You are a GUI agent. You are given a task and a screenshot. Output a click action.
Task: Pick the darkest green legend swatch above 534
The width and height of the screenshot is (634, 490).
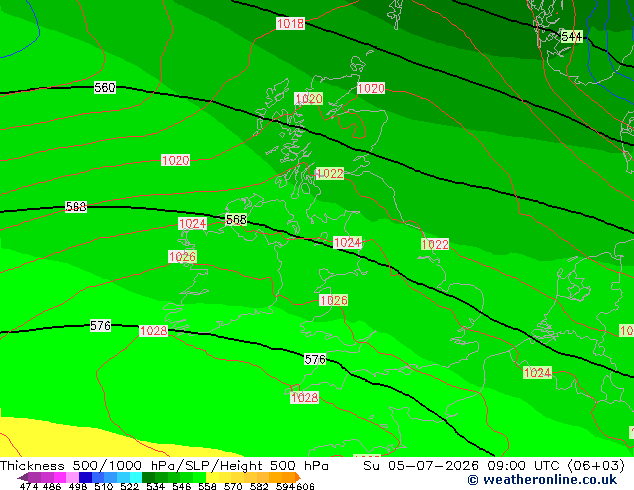(148, 477)
